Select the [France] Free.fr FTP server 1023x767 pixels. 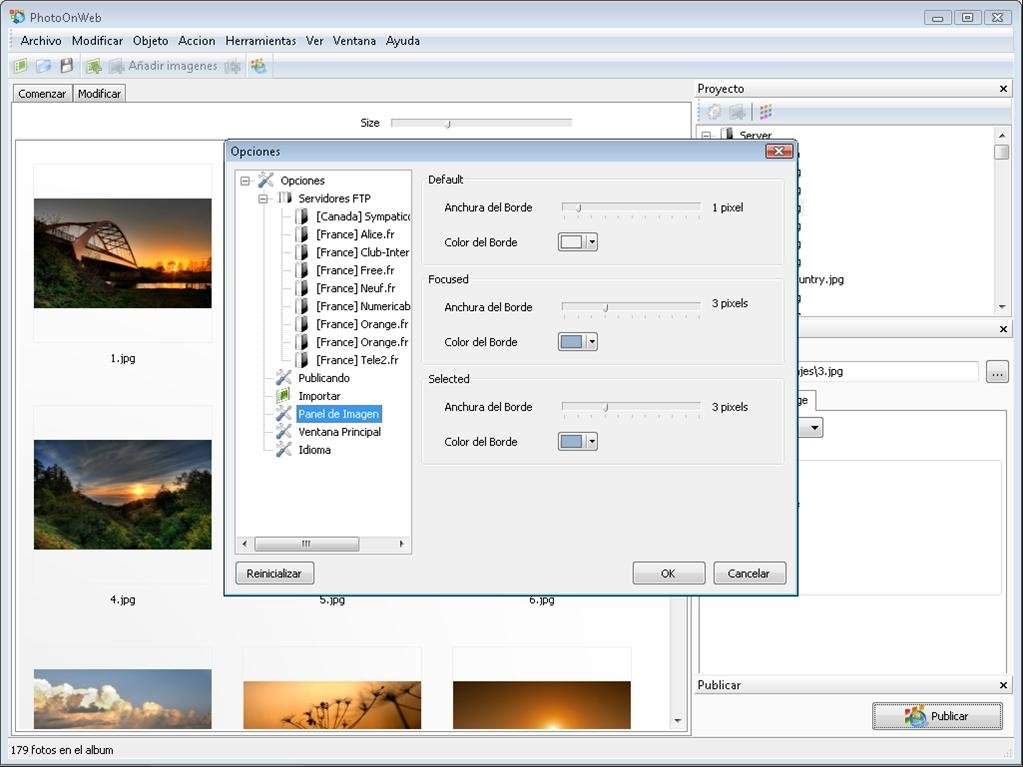(x=355, y=270)
